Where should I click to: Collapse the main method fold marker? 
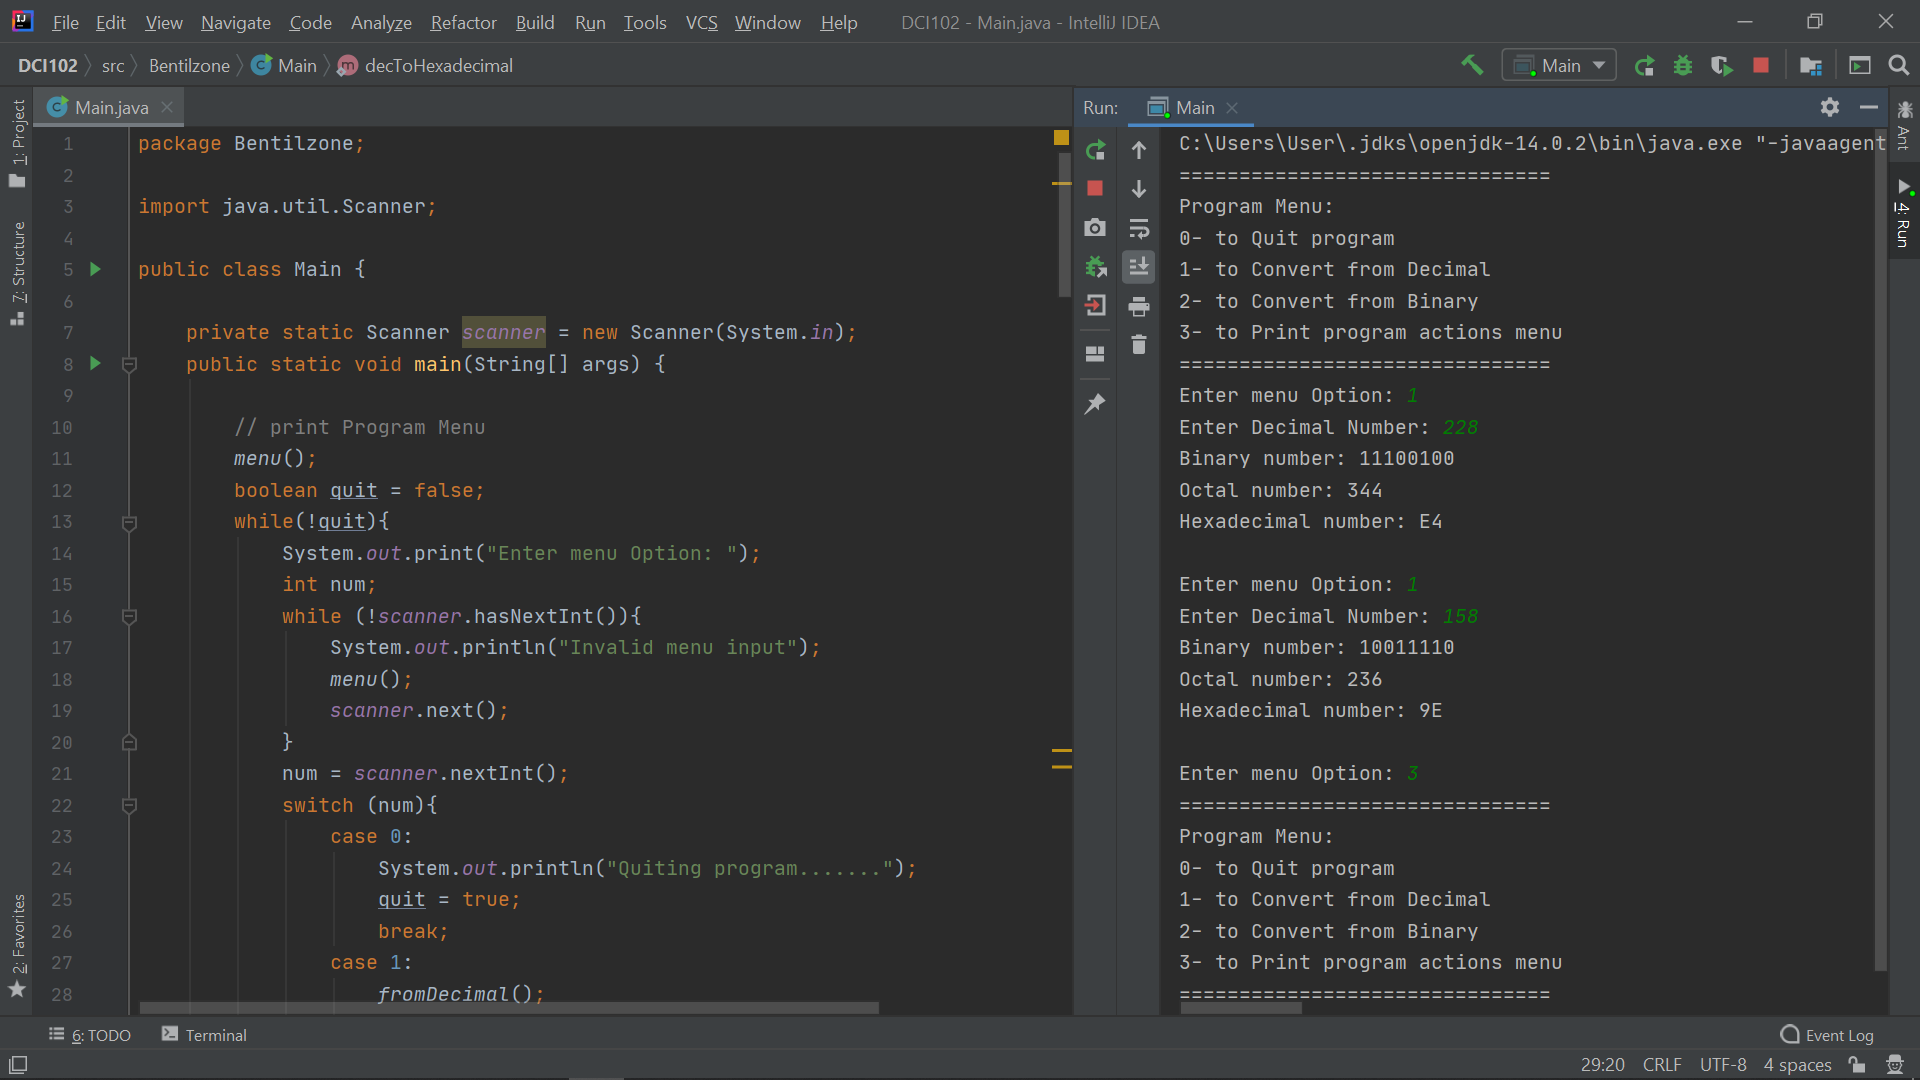(129, 365)
